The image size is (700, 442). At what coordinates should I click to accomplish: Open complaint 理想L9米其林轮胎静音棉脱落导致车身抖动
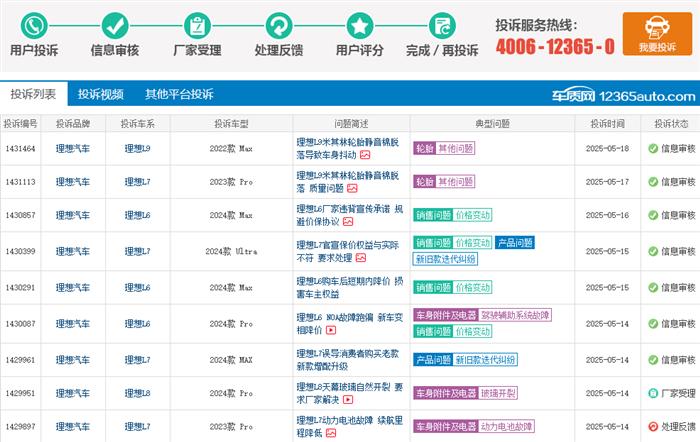coord(348,149)
